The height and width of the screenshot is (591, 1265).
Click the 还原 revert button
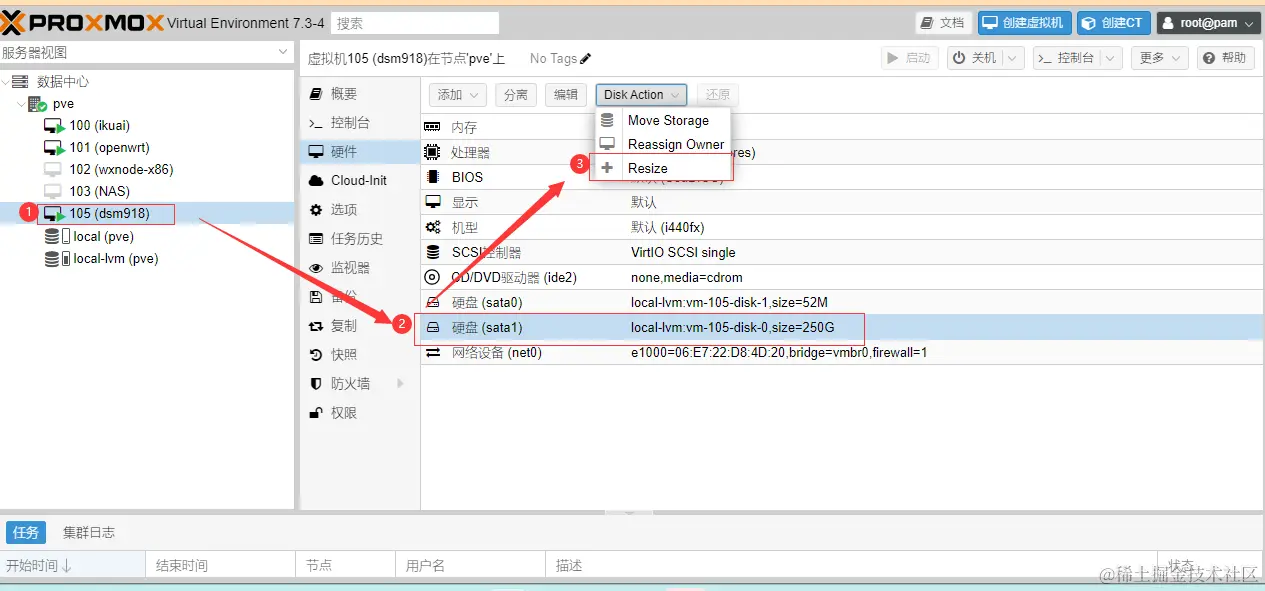pos(718,94)
